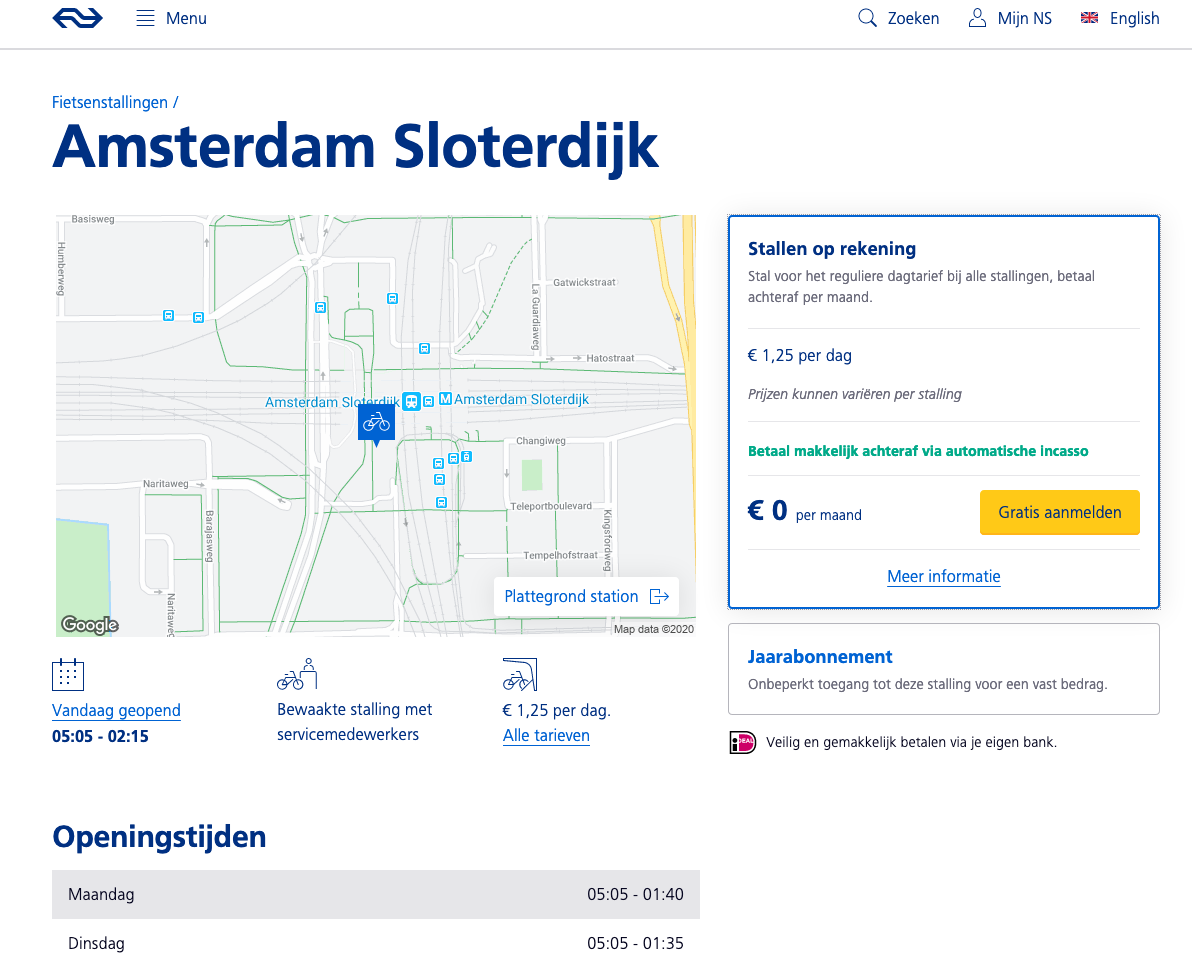Click the Zoeken magnifier icon

coord(867,17)
